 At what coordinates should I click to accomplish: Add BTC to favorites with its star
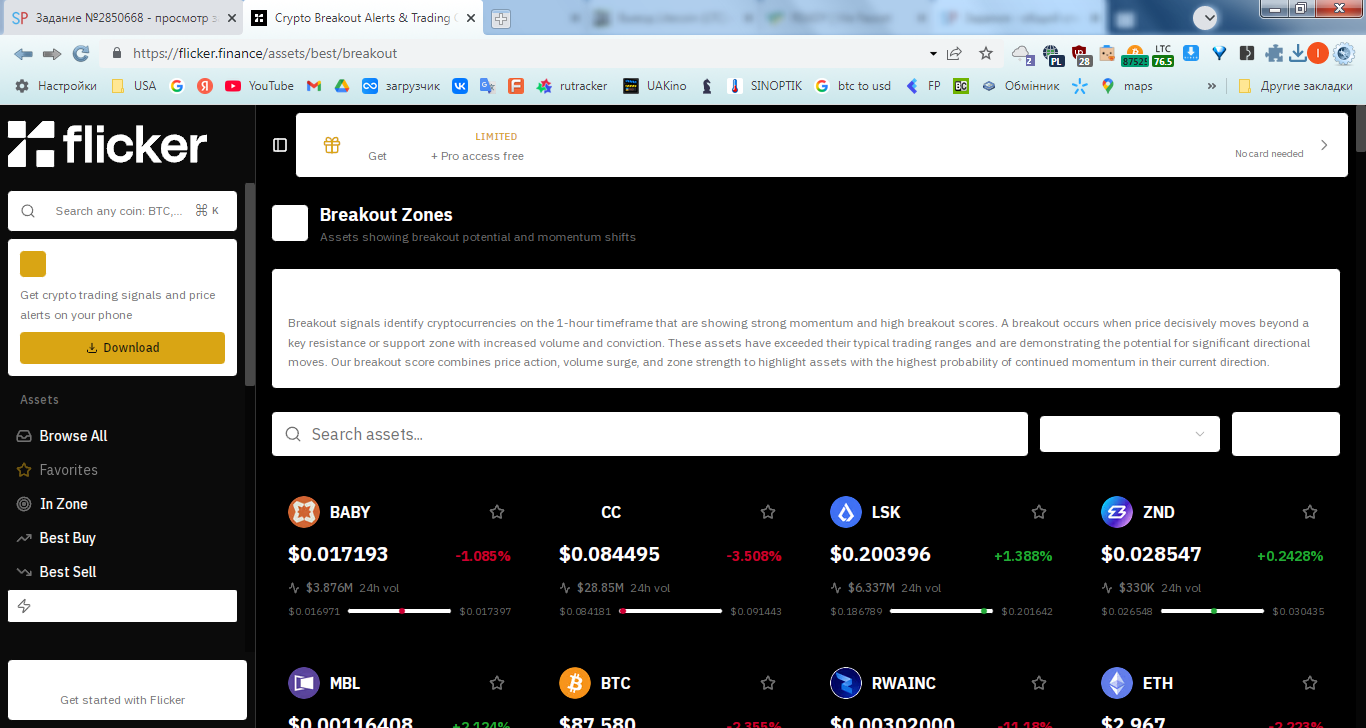(768, 683)
